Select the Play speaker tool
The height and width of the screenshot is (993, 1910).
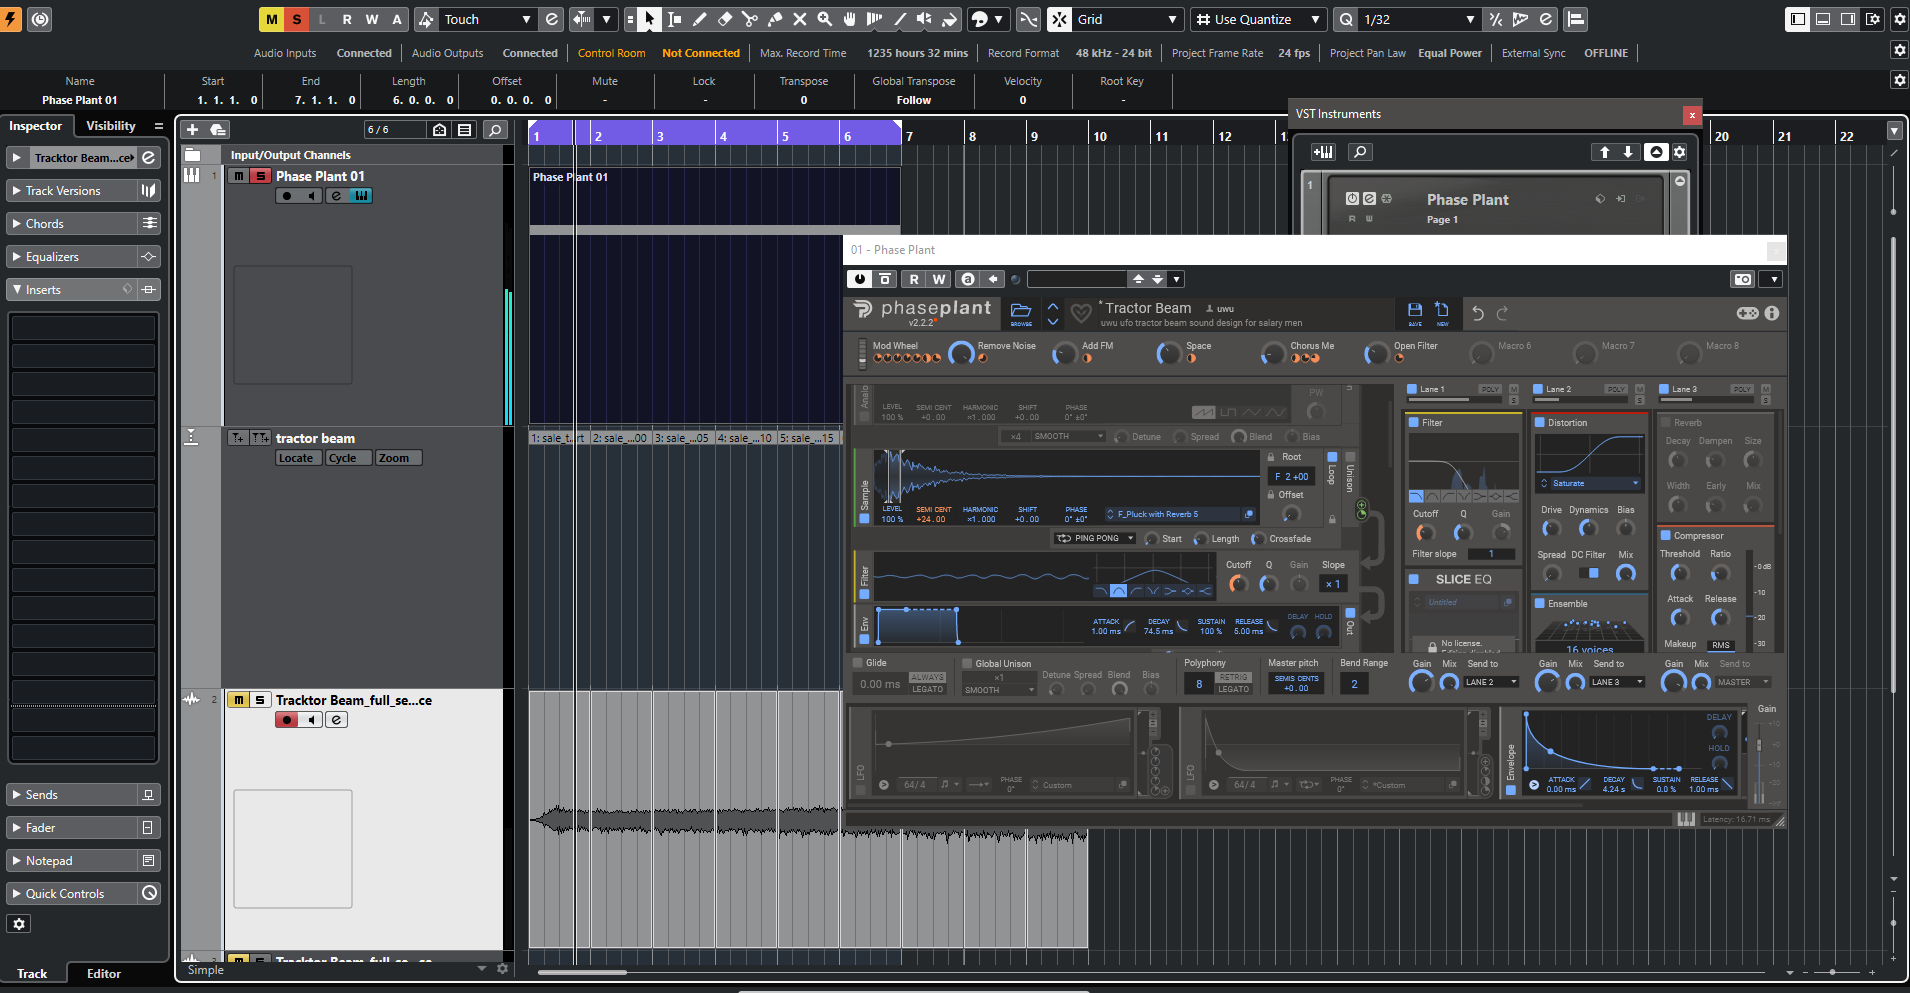[924, 19]
